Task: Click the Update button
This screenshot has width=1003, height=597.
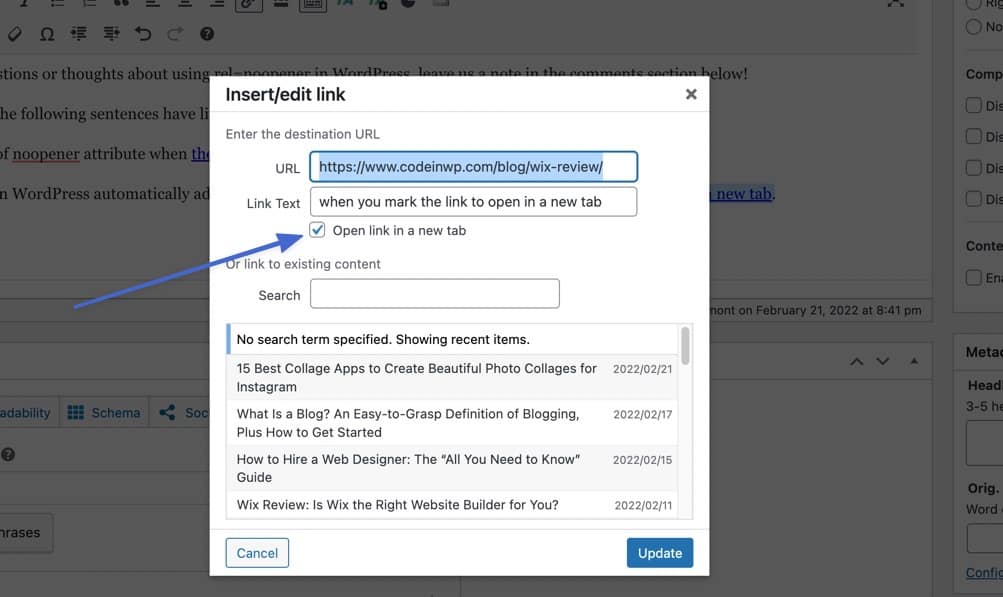Action: [x=659, y=552]
